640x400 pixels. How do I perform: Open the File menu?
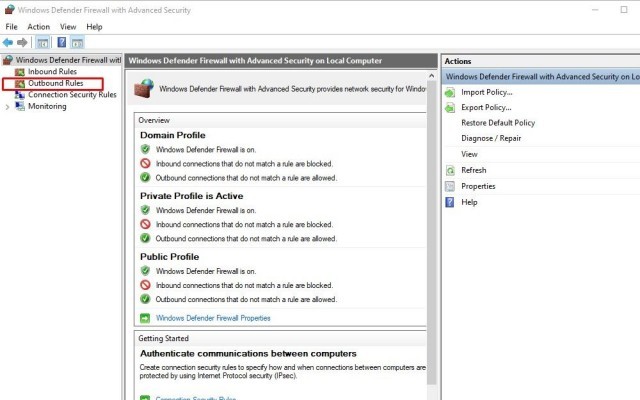pos(11,27)
